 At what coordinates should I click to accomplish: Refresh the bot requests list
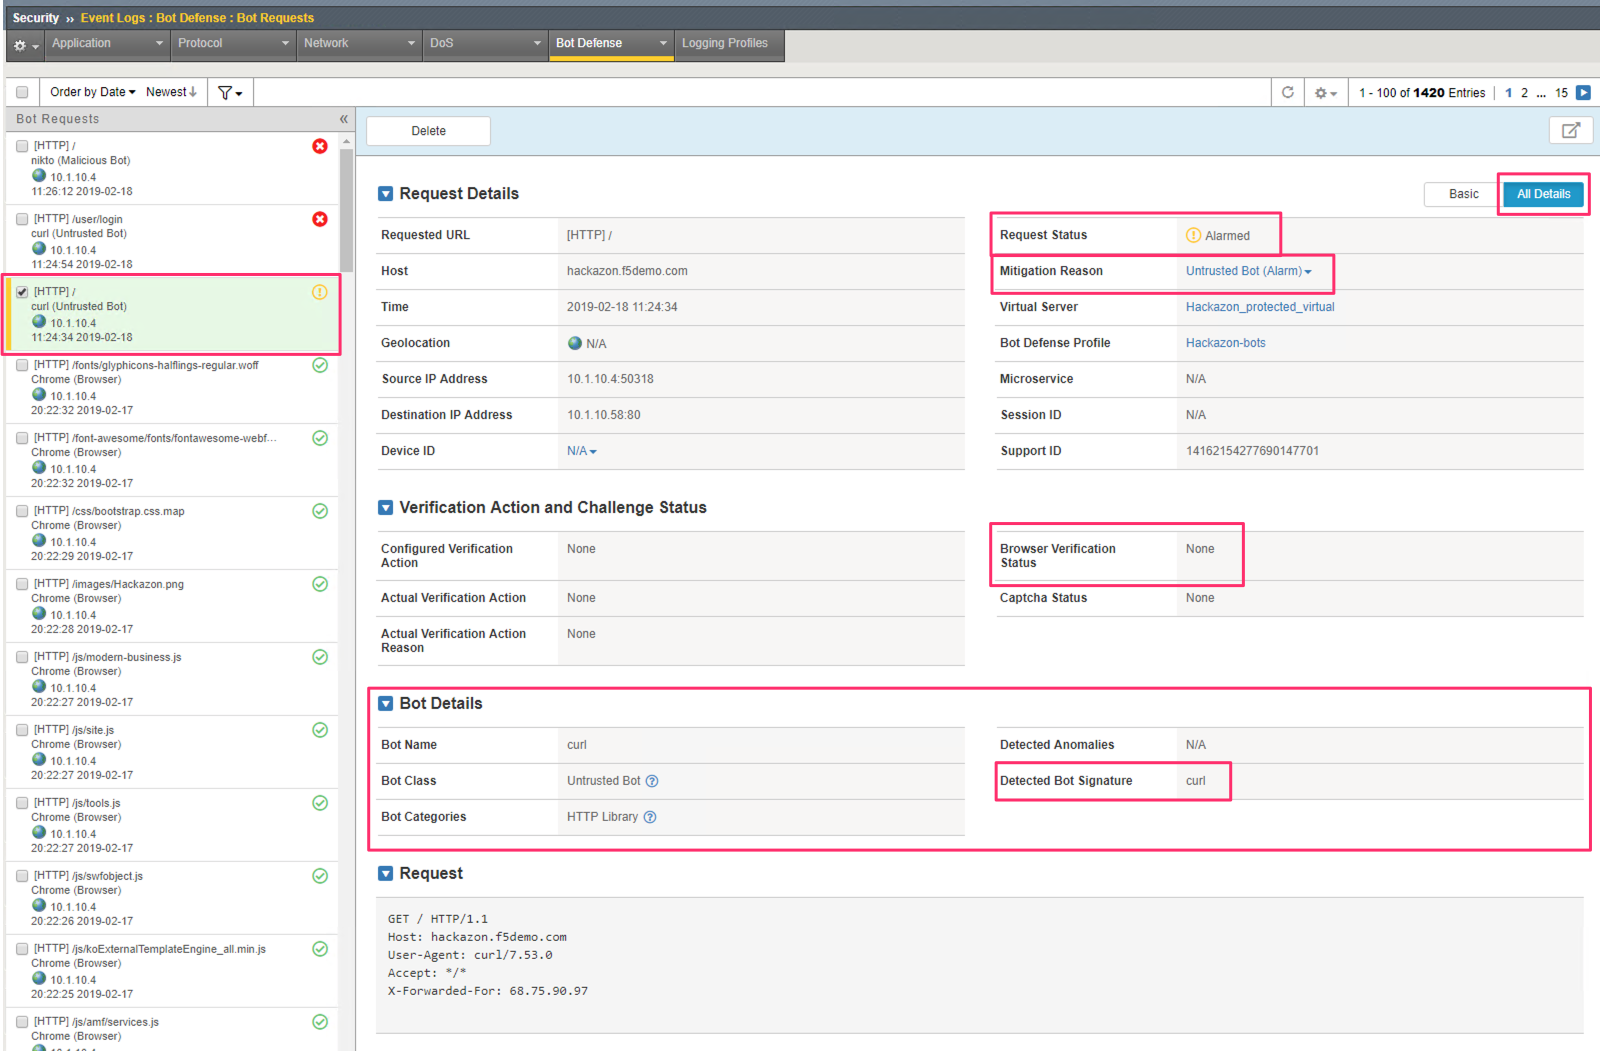[x=1288, y=92]
